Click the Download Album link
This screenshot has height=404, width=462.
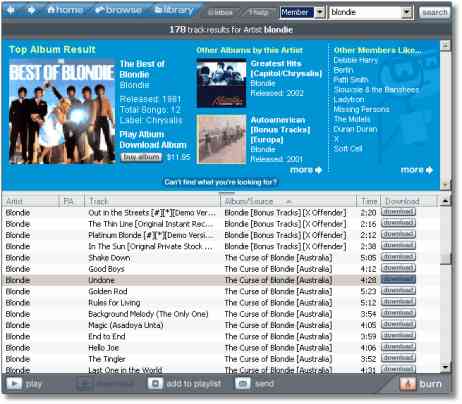tap(153, 145)
